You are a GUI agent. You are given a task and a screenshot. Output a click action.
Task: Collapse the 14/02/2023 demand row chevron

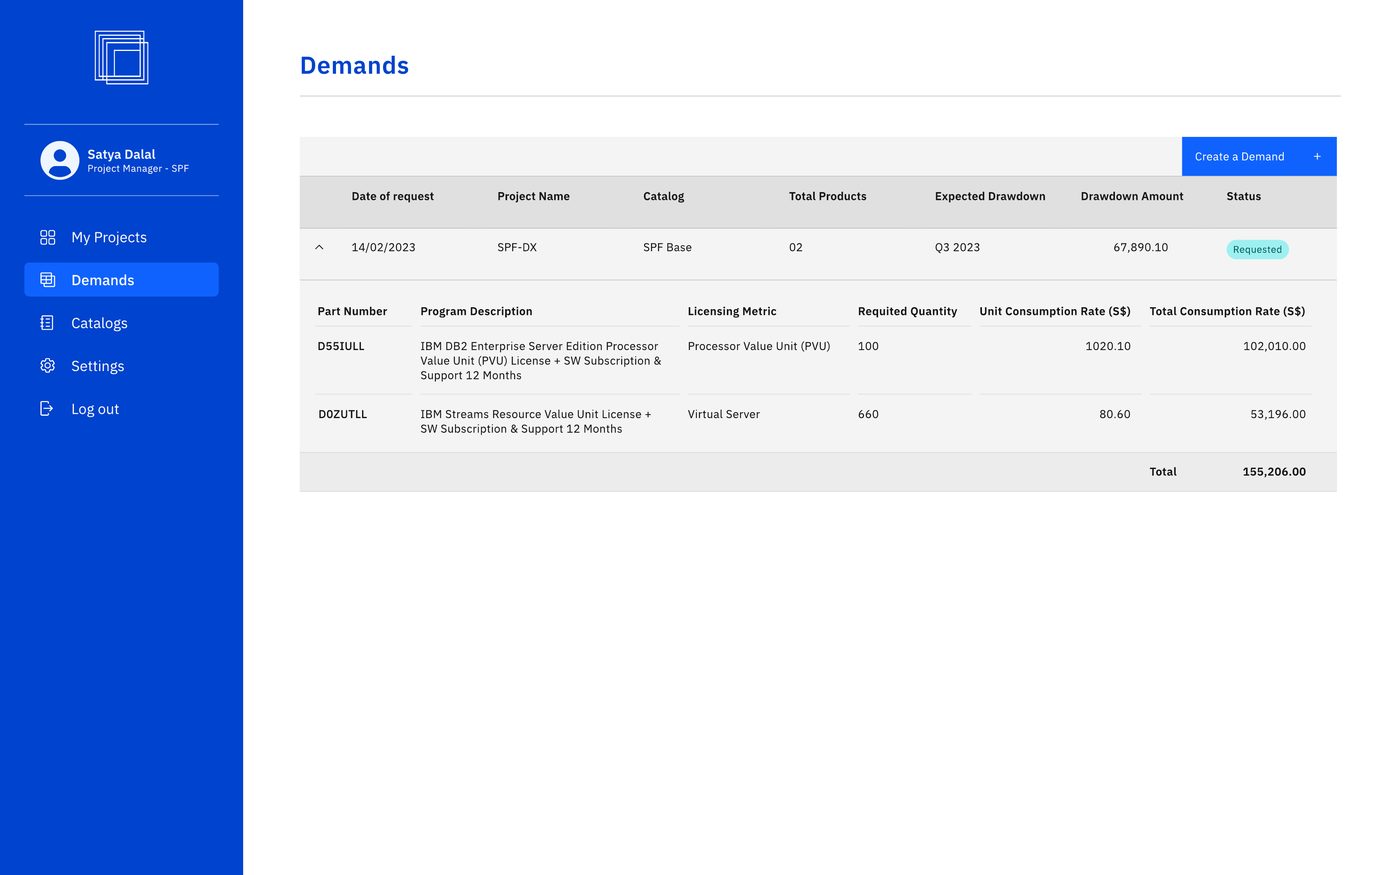pyautogui.click(x=319, y=247)
